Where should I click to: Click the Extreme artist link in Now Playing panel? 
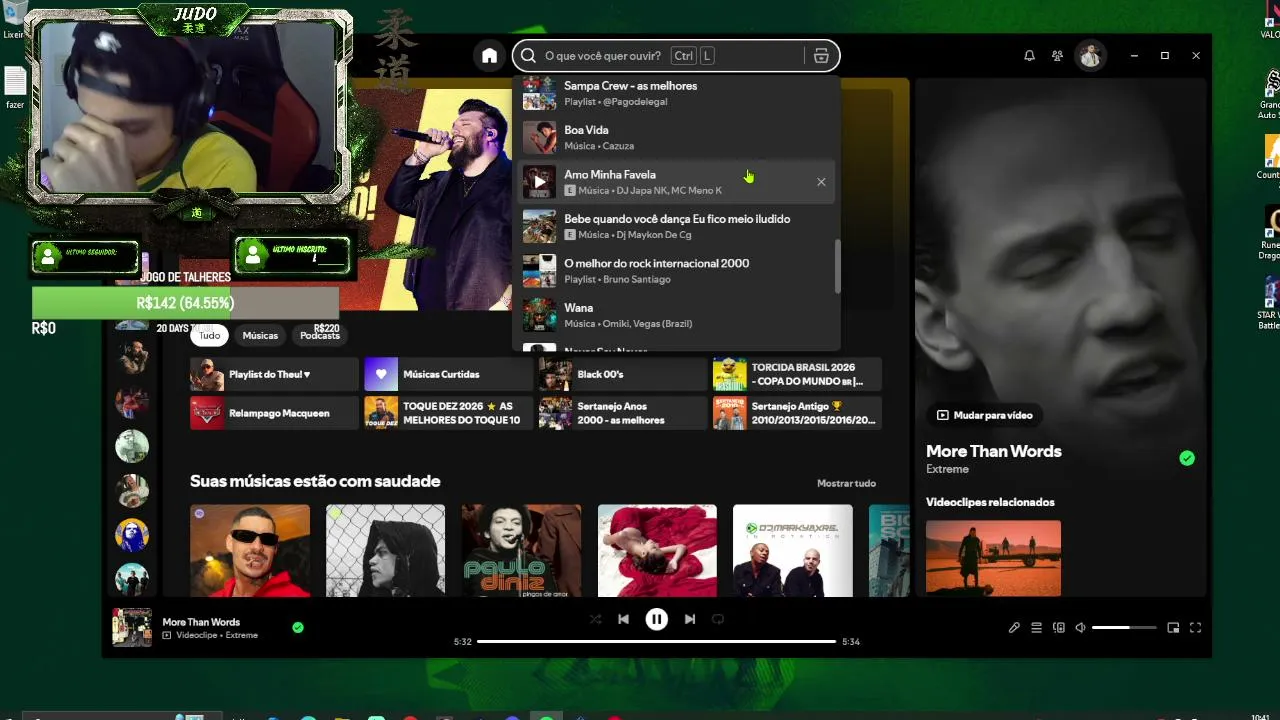coord(947,469)
